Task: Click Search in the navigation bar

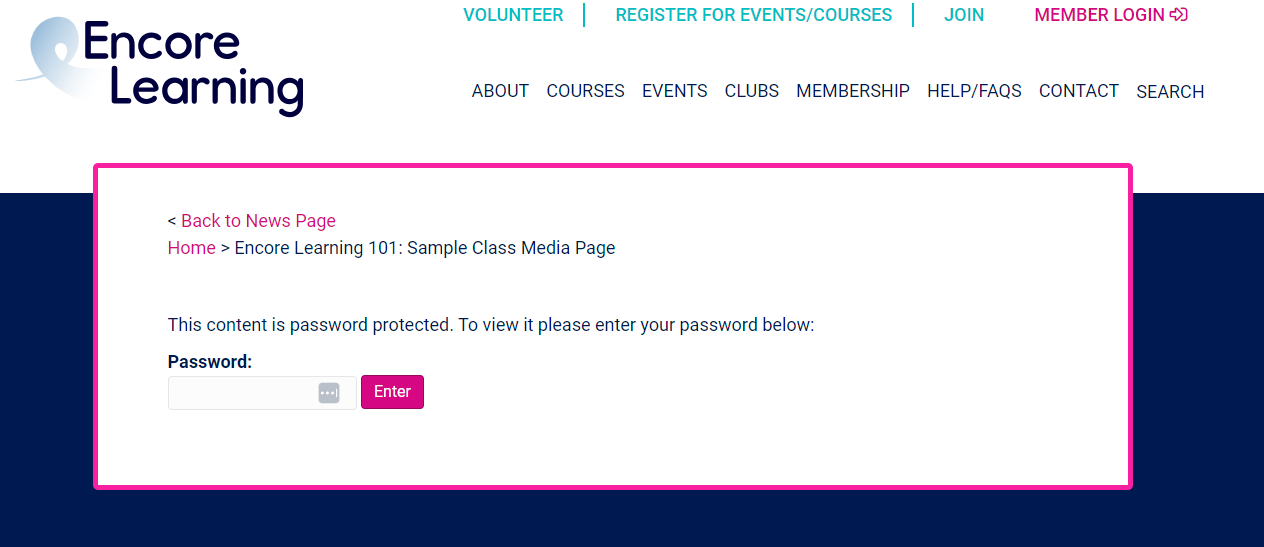Action: coord(1170,92)
